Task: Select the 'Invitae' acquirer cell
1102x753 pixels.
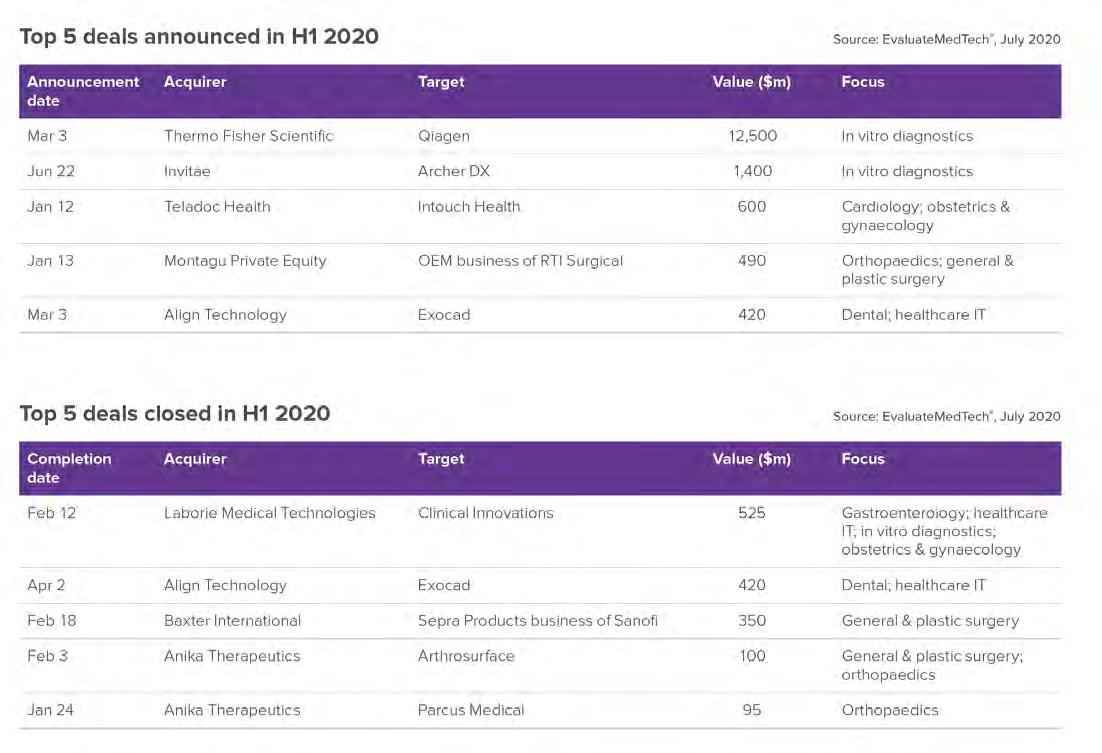Action: (187, 171)
